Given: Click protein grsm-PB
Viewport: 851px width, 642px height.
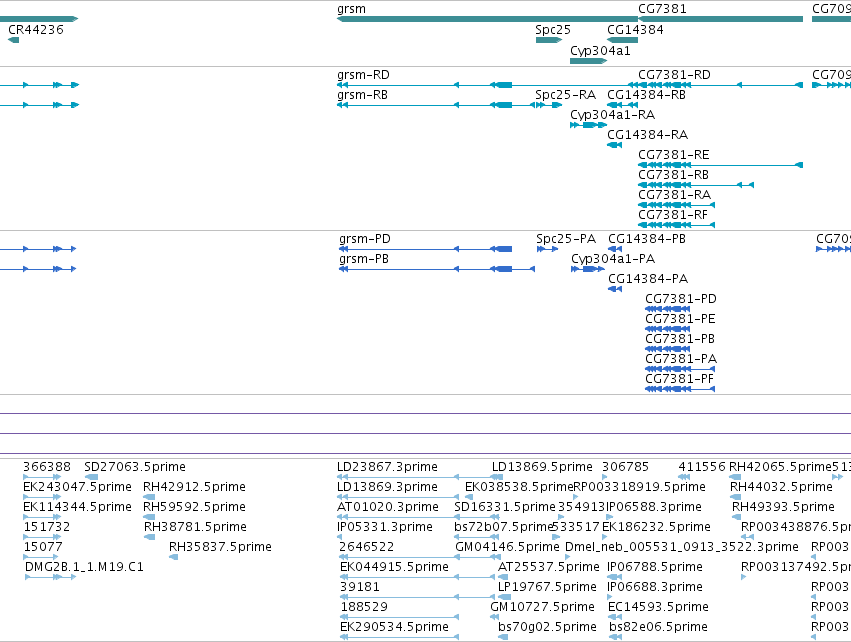Looking at the screenshot, I should click(437, 269).
